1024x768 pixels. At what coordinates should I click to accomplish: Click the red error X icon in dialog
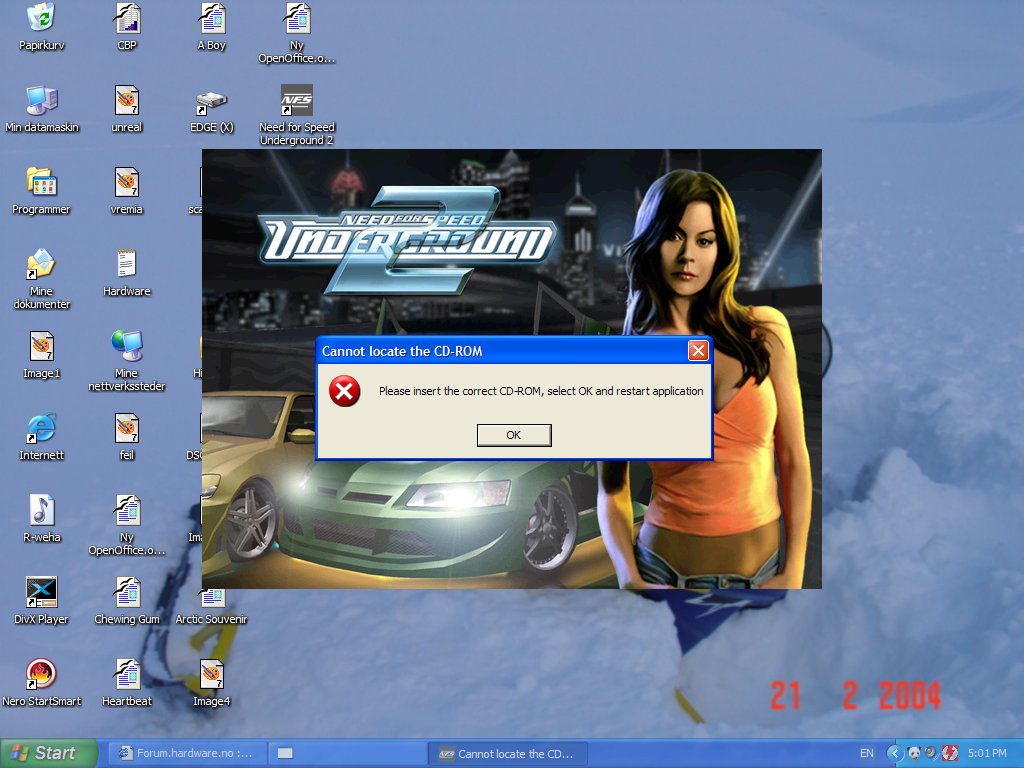tap(344, 391)
